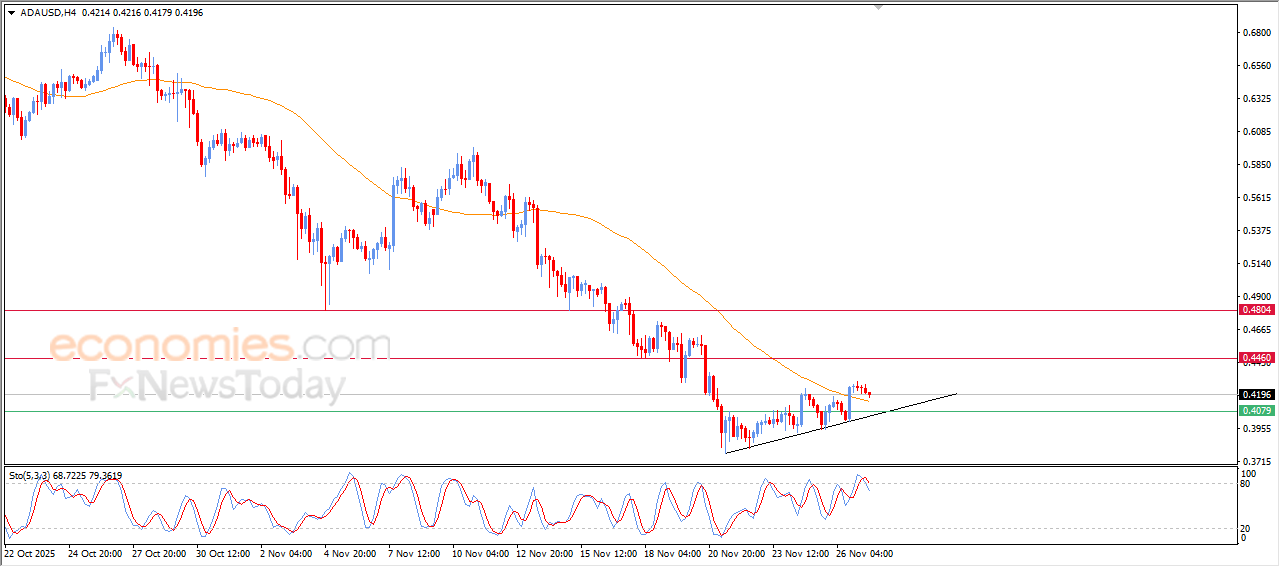Image resolution: width=1280 pixels, height=567 pixels.
Task: Click the 0.6800 label on price axis
Action: [1256, 32]
